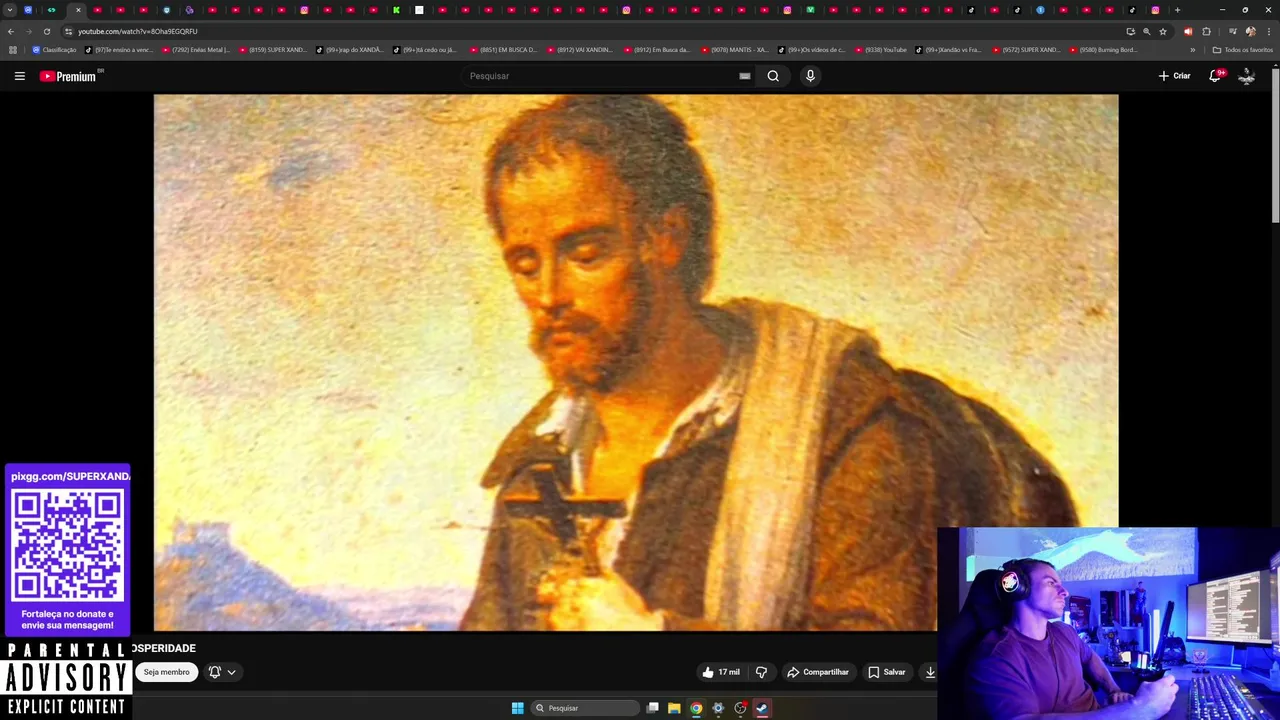Screen dimensions: 1280x720
Task: Go forward in browser history
Action: [x=29, y=31]
